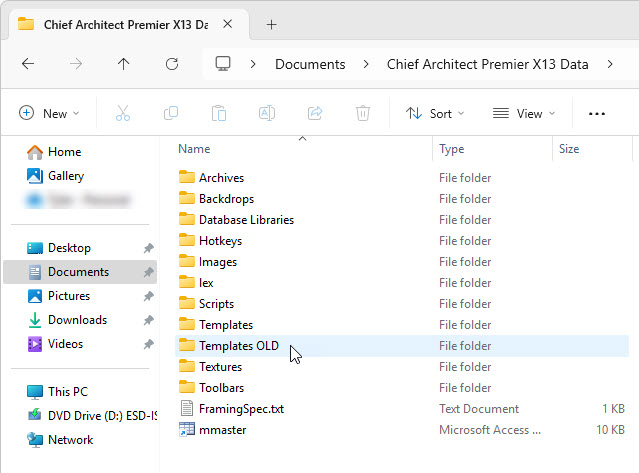Select the Backdrops folder

coord(401,199)
